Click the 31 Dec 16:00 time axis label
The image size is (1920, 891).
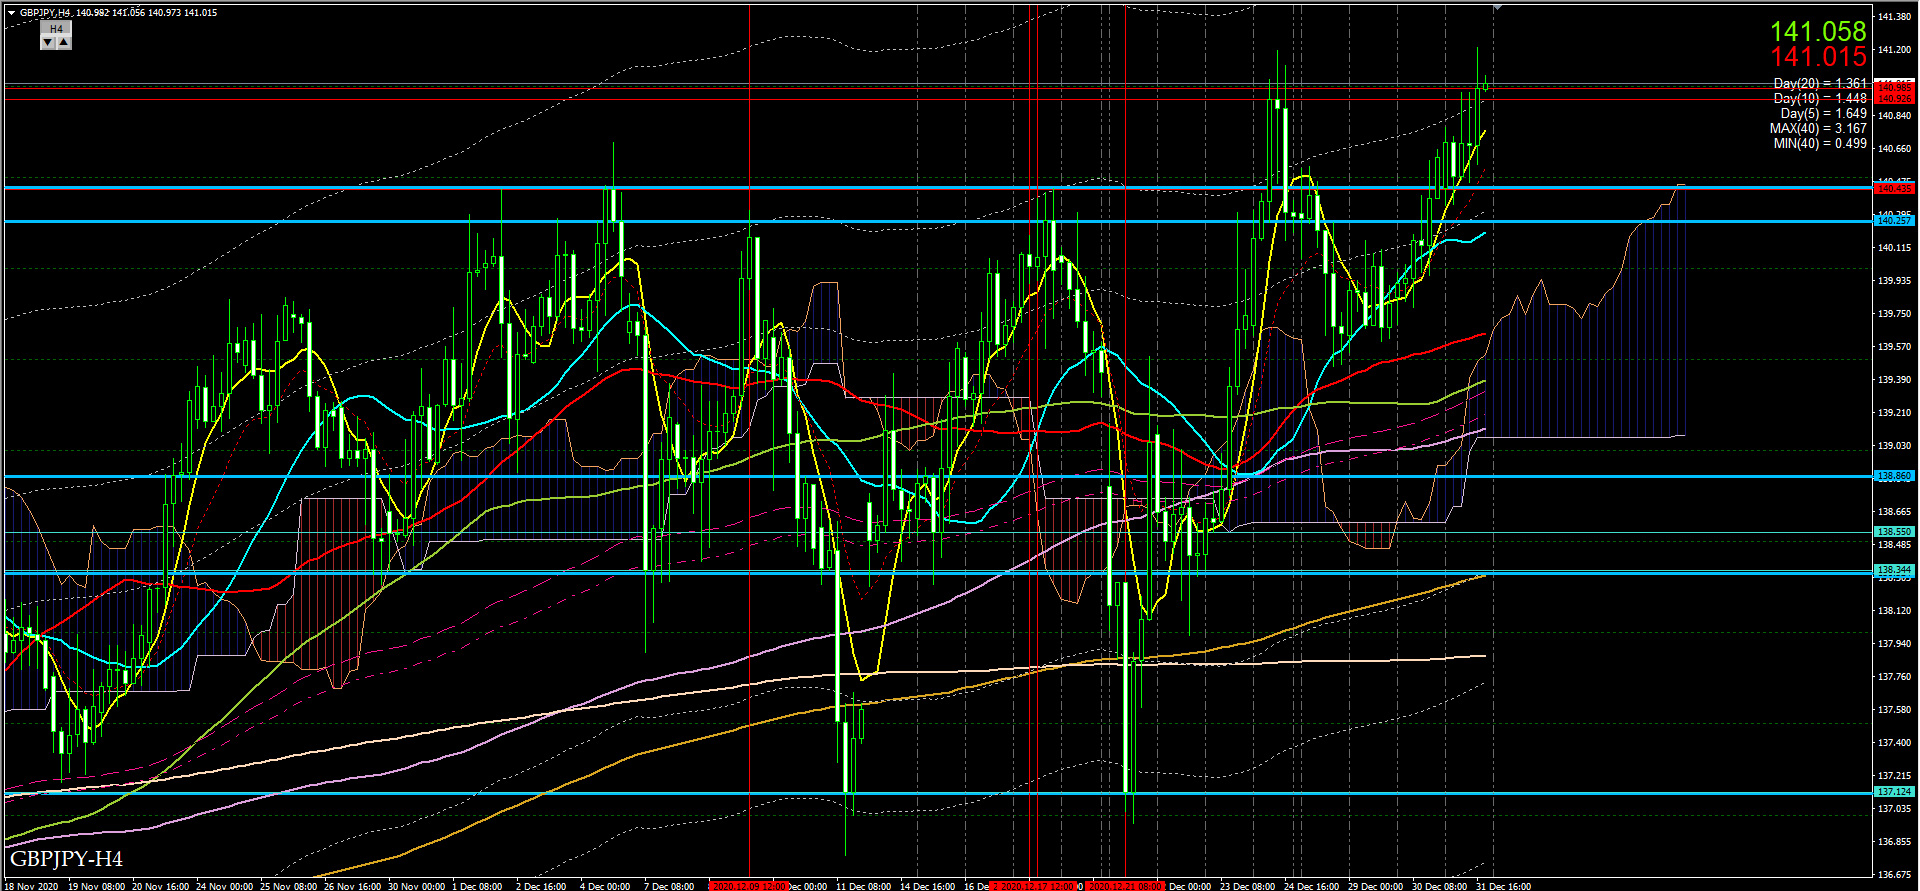click(x=1504, y=886)
